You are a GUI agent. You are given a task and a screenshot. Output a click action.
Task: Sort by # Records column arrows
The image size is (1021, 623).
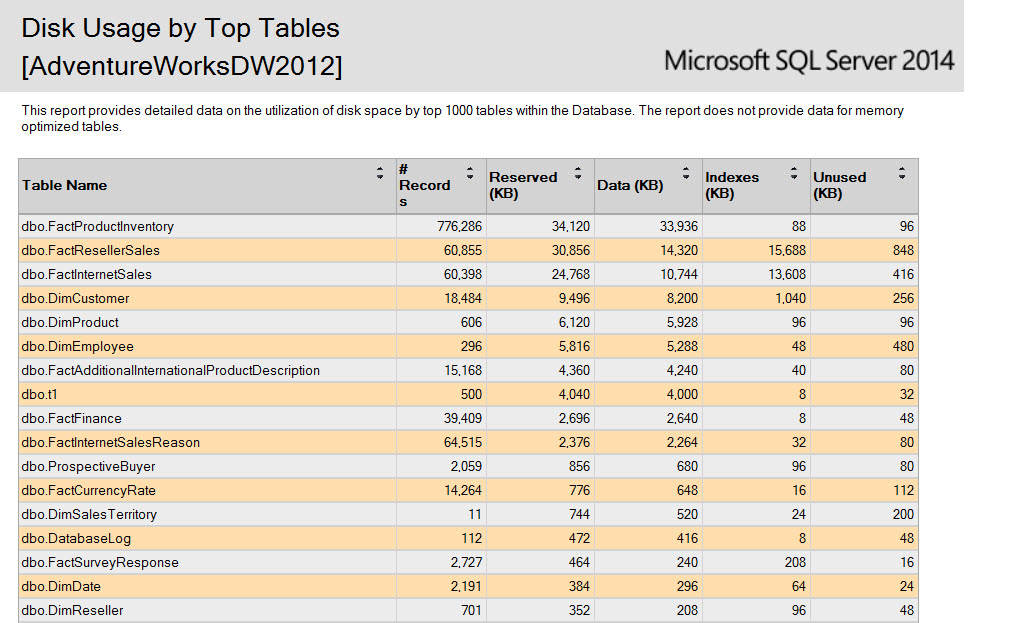pos(469,173)
